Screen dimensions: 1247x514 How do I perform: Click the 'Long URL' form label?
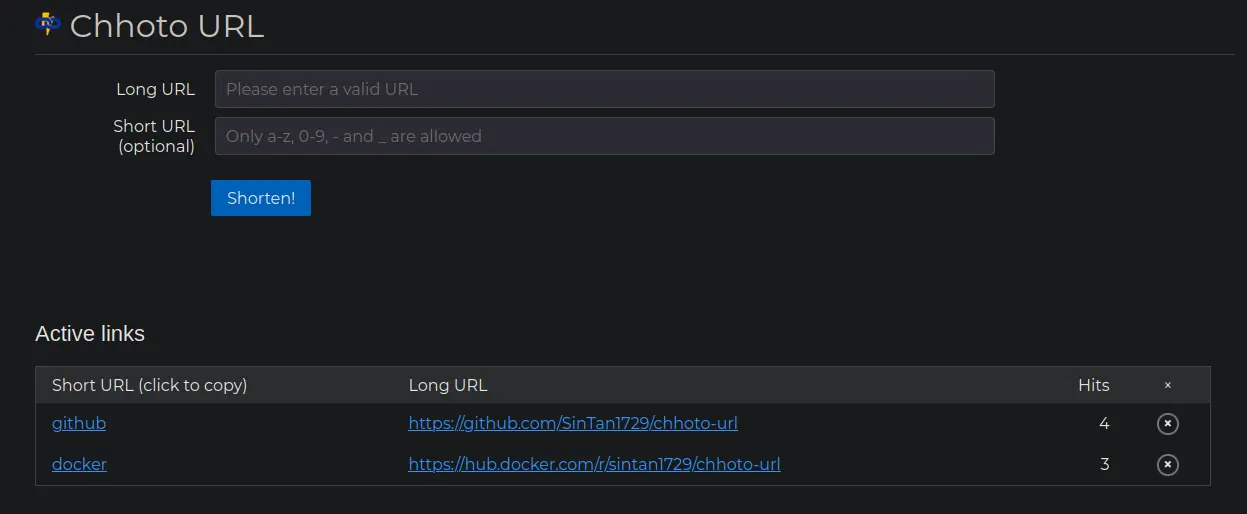point(155,89)
